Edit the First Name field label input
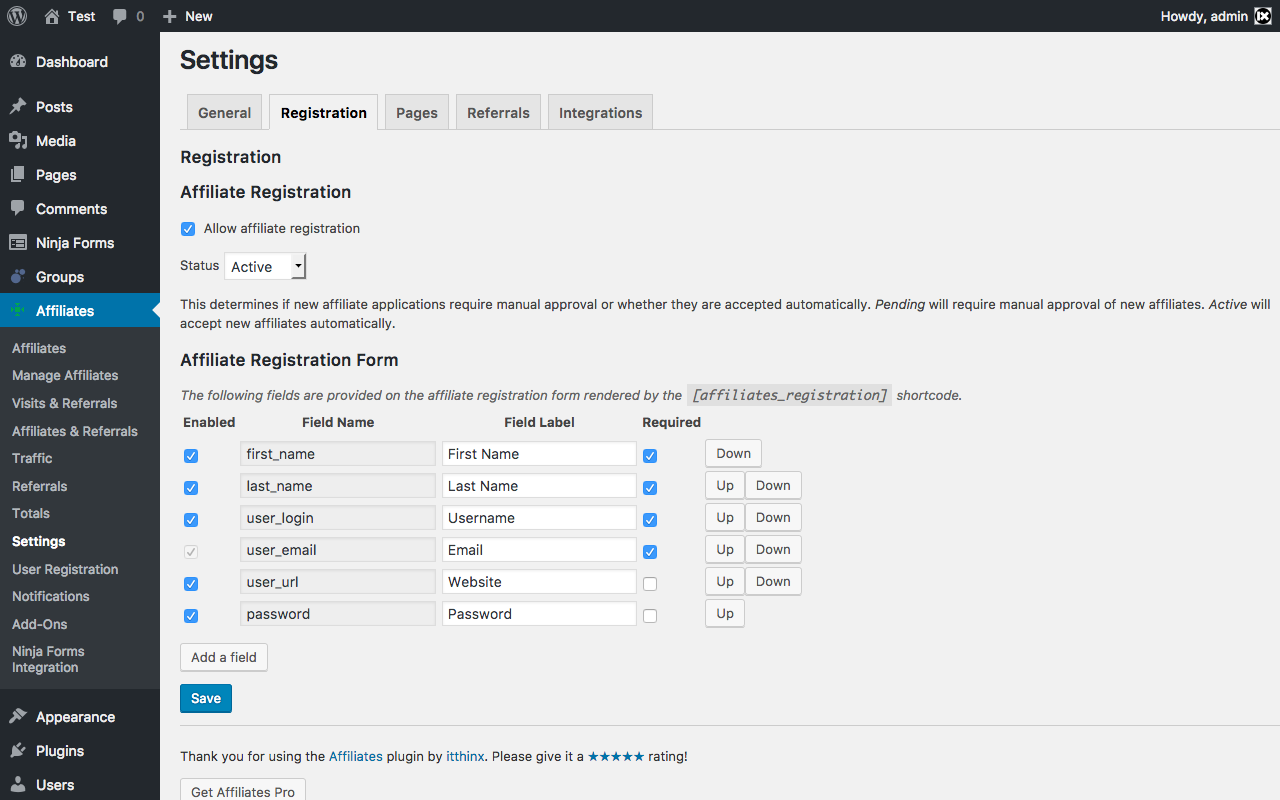 pyautogui.click(x=540, y=454)
